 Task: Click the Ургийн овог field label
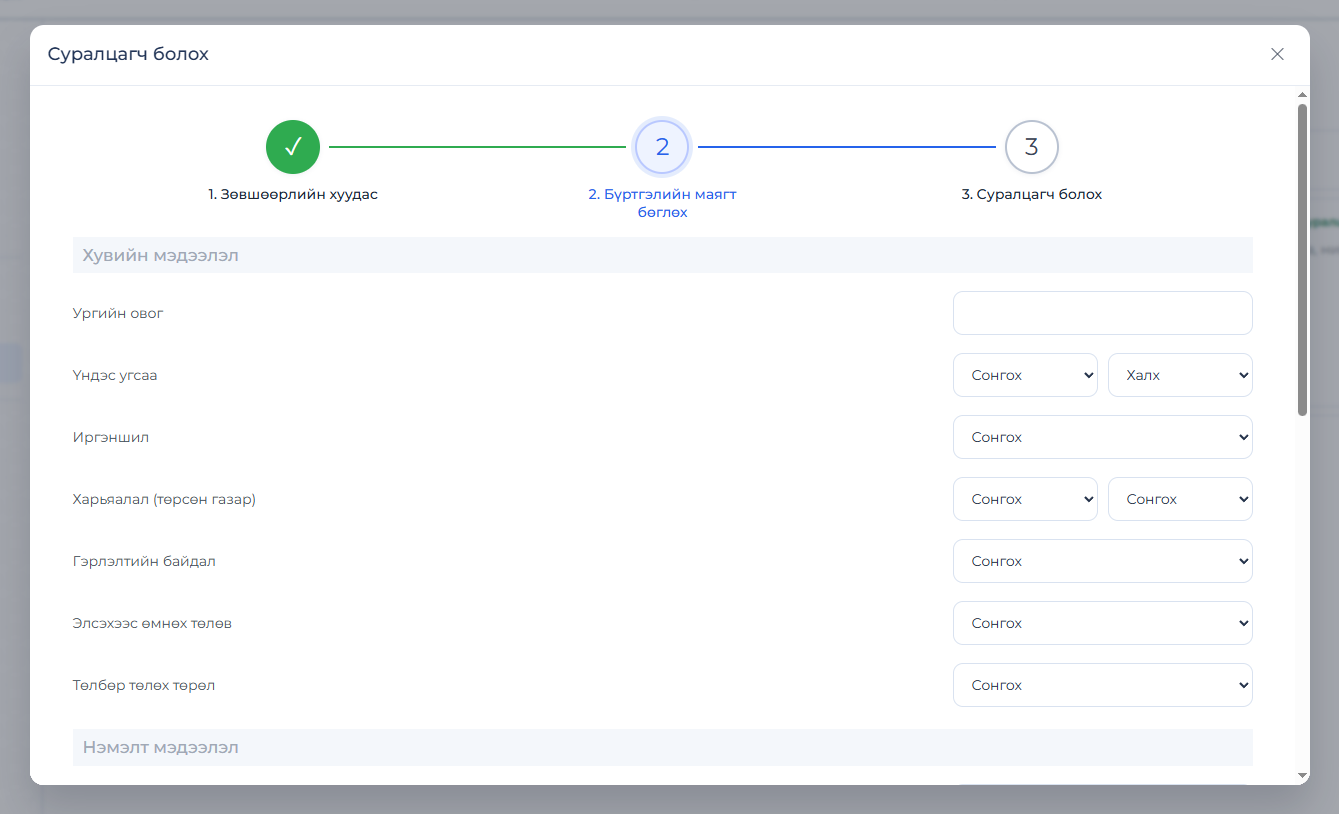point(118,313)
